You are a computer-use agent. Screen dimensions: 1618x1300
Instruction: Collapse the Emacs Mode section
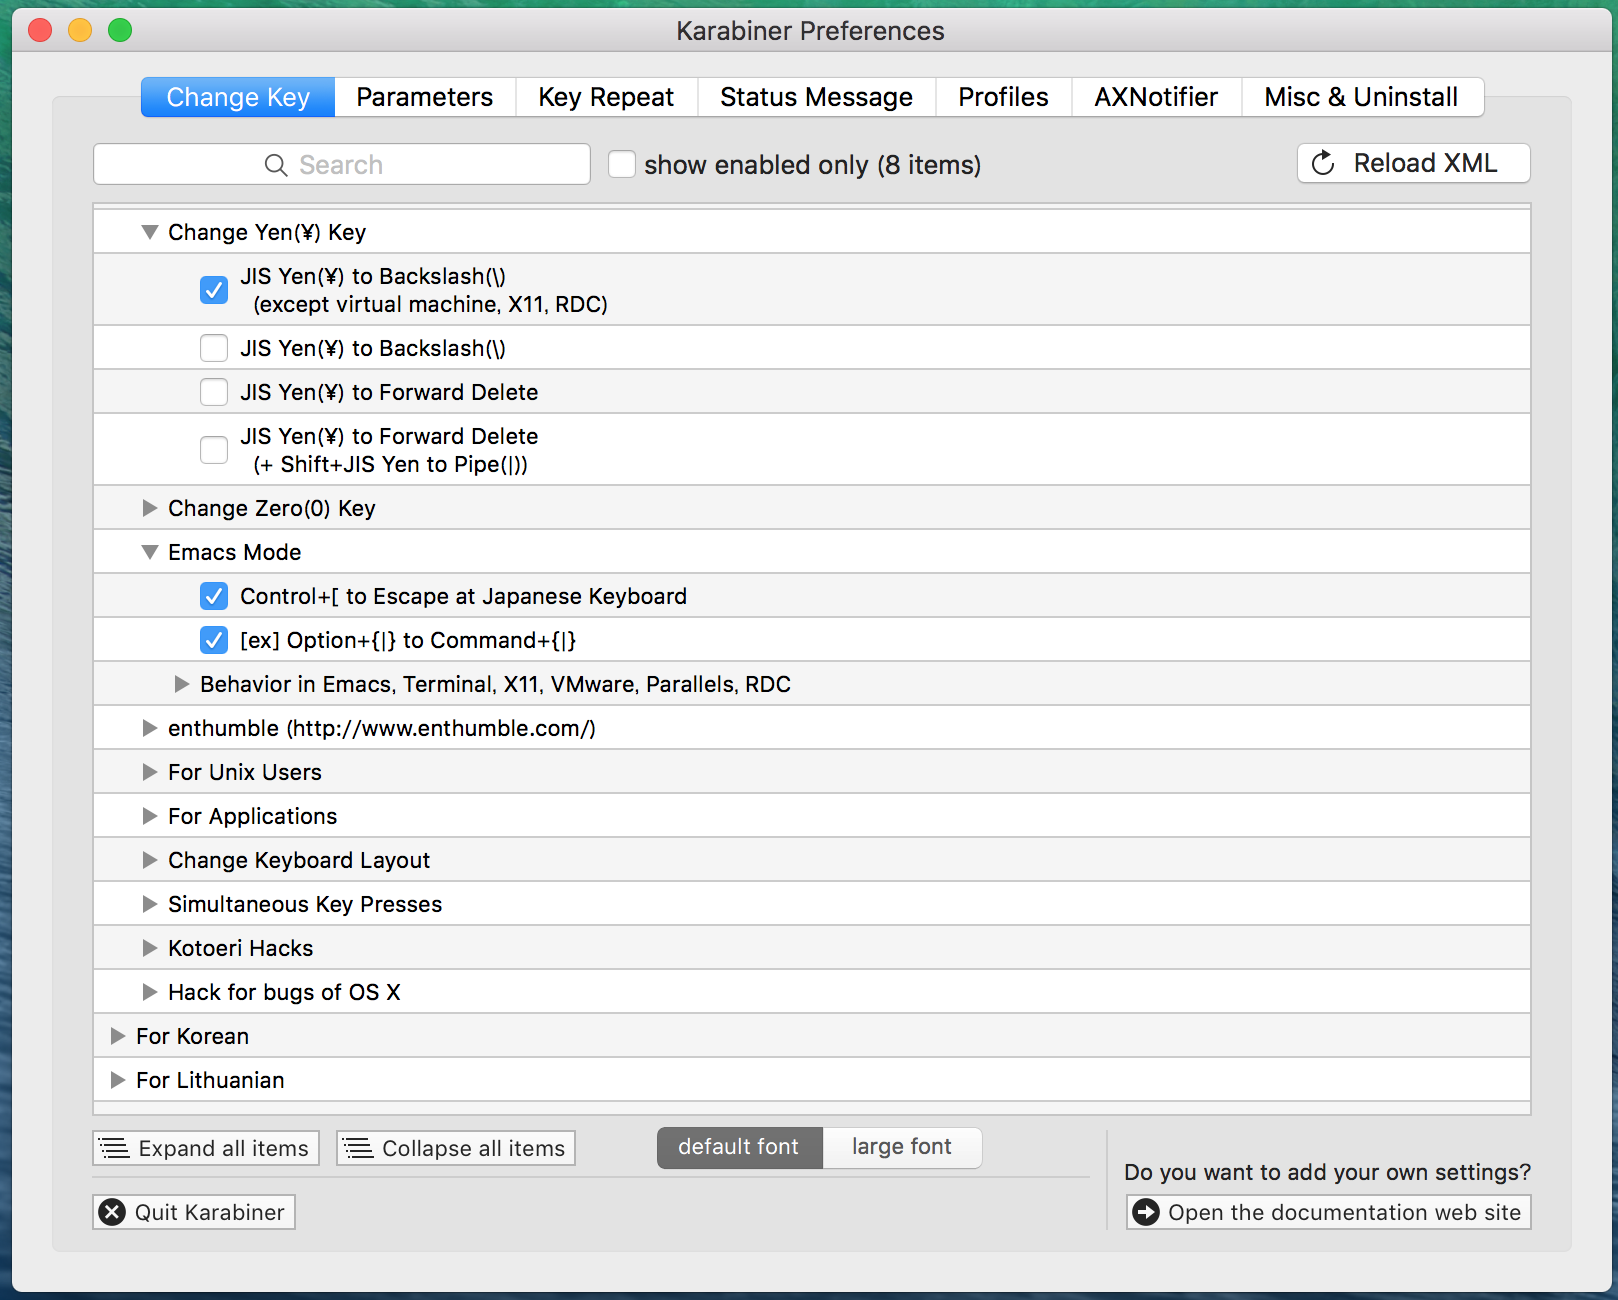[x=150, y=552]
